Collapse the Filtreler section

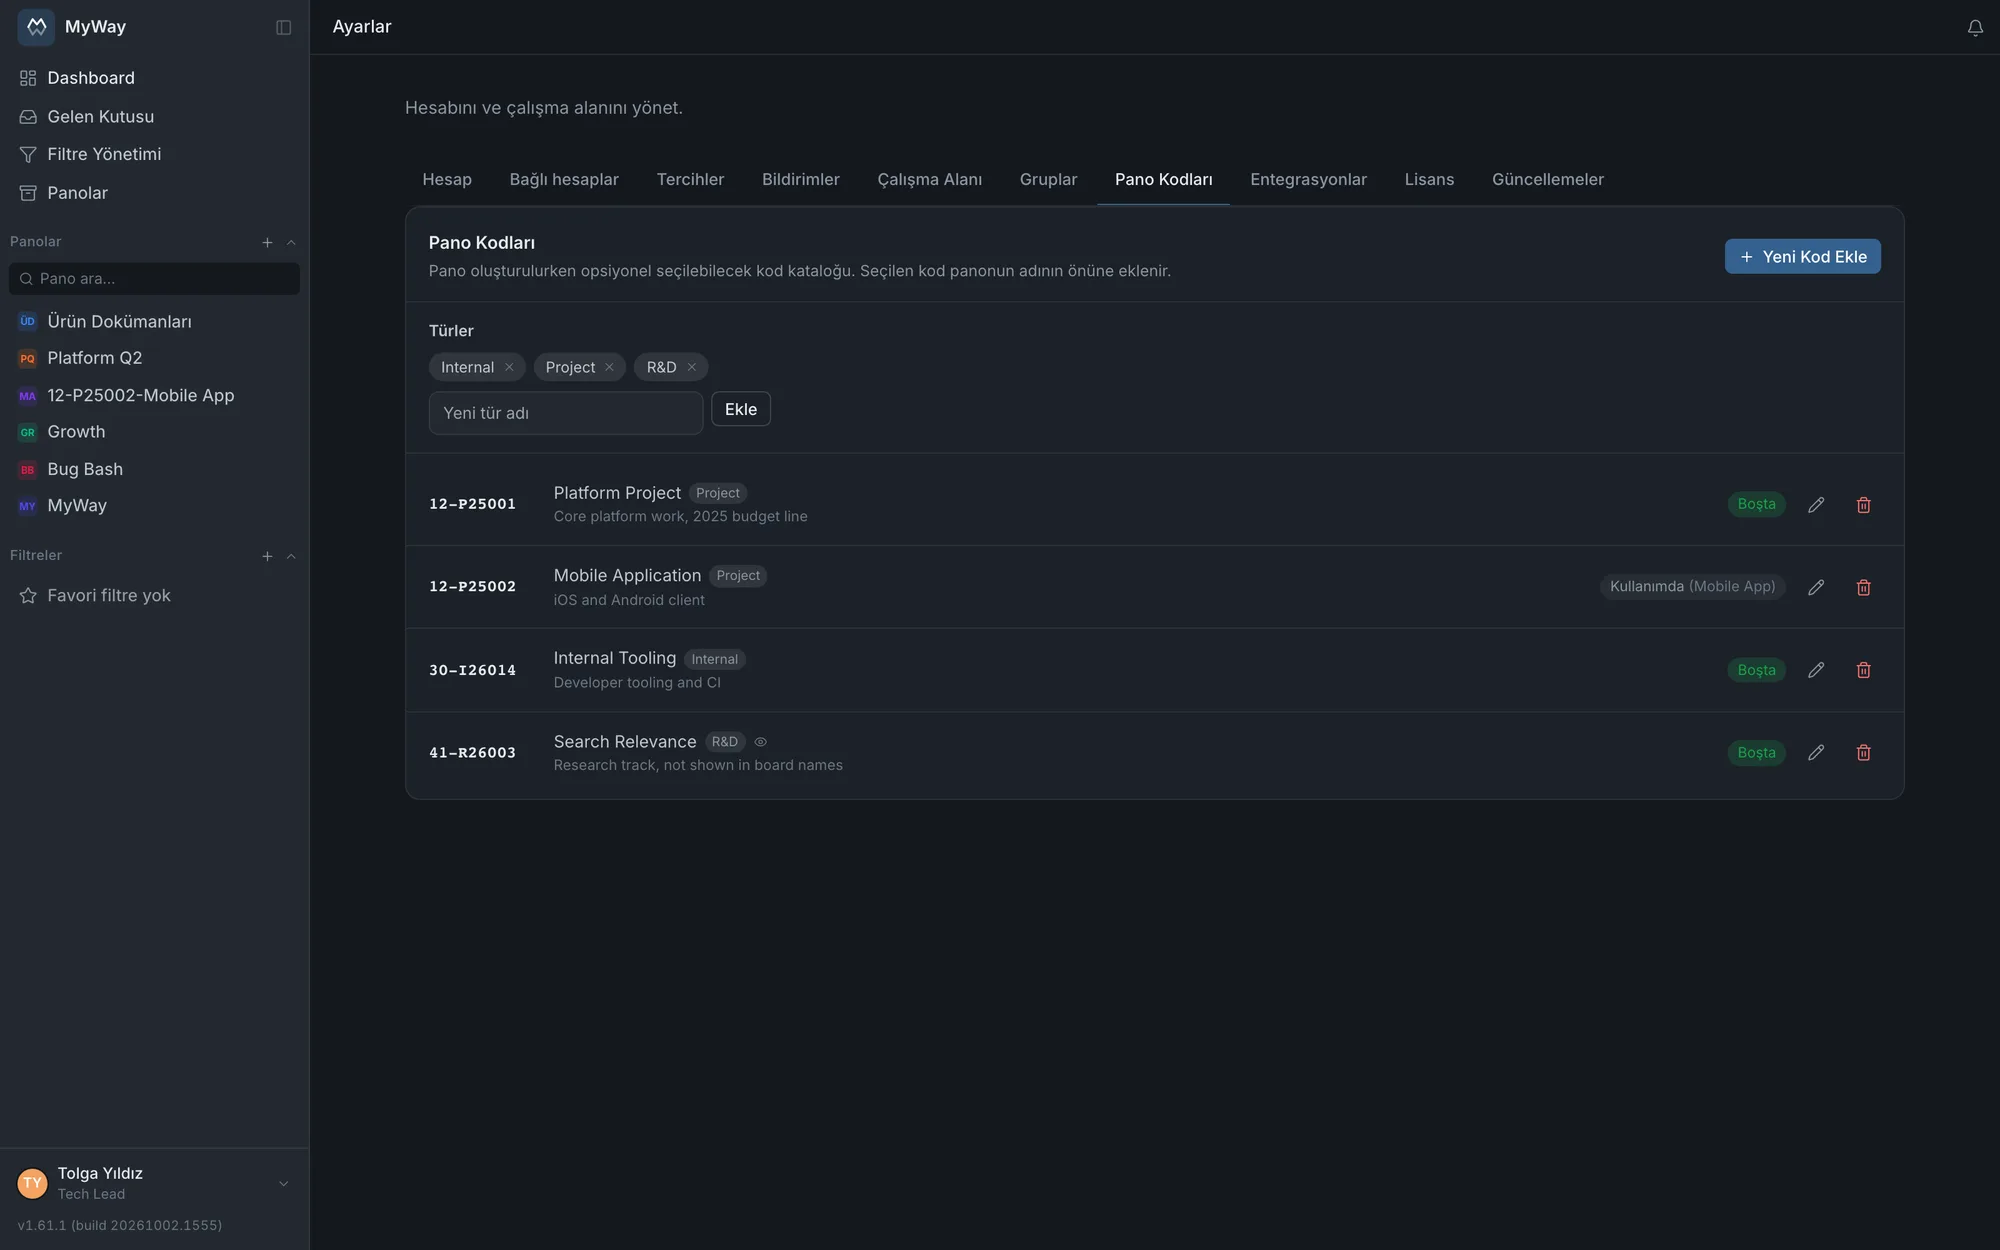[291, 556]
